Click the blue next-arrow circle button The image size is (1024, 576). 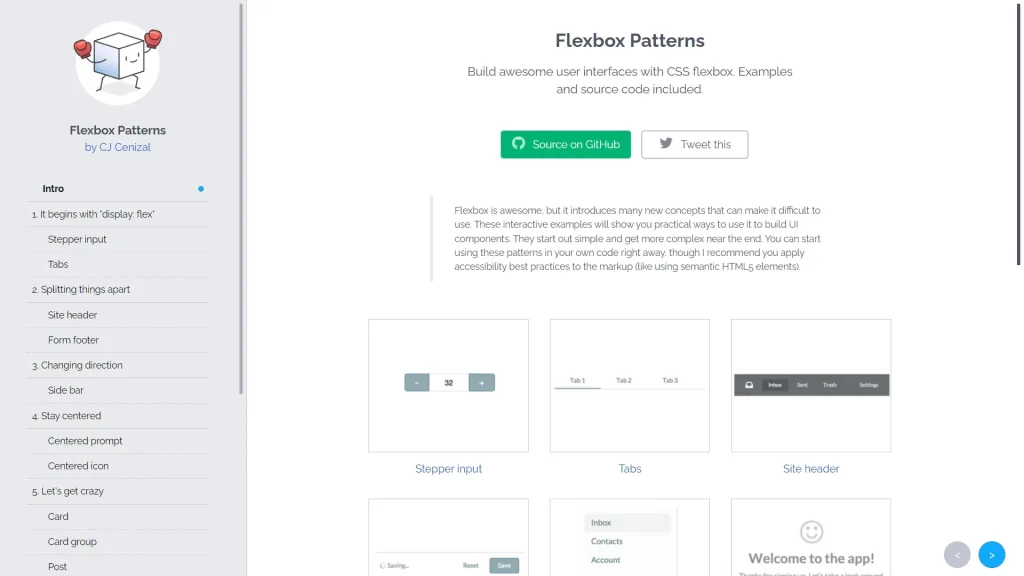click(x=992, y=554)
